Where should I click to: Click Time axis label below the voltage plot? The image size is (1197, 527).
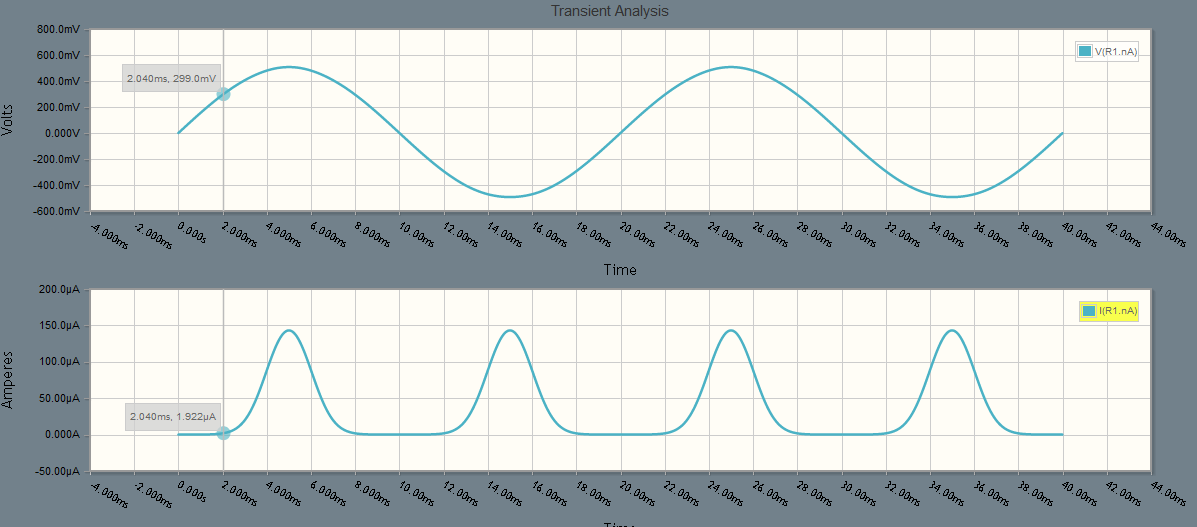619,270
